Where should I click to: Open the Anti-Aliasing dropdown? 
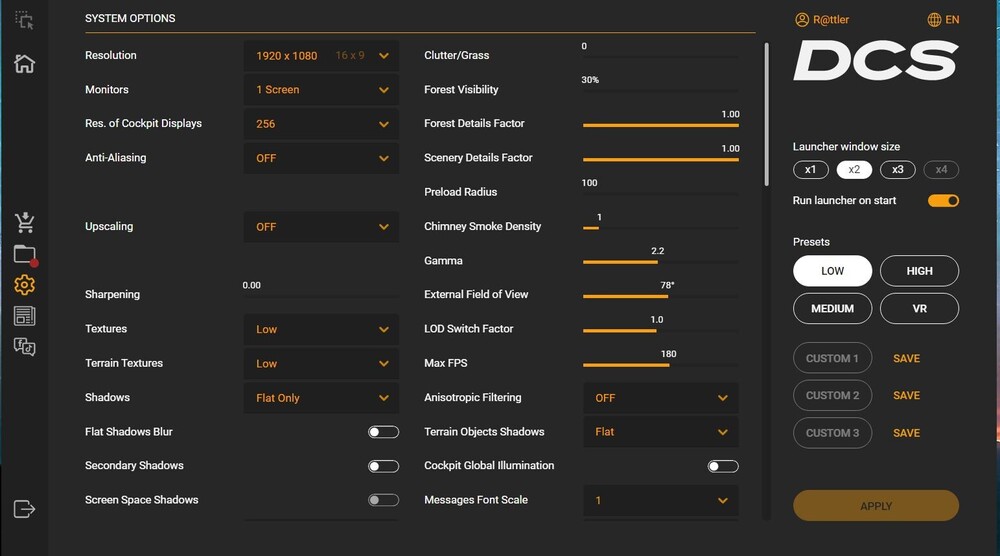(x=321, y=158)
